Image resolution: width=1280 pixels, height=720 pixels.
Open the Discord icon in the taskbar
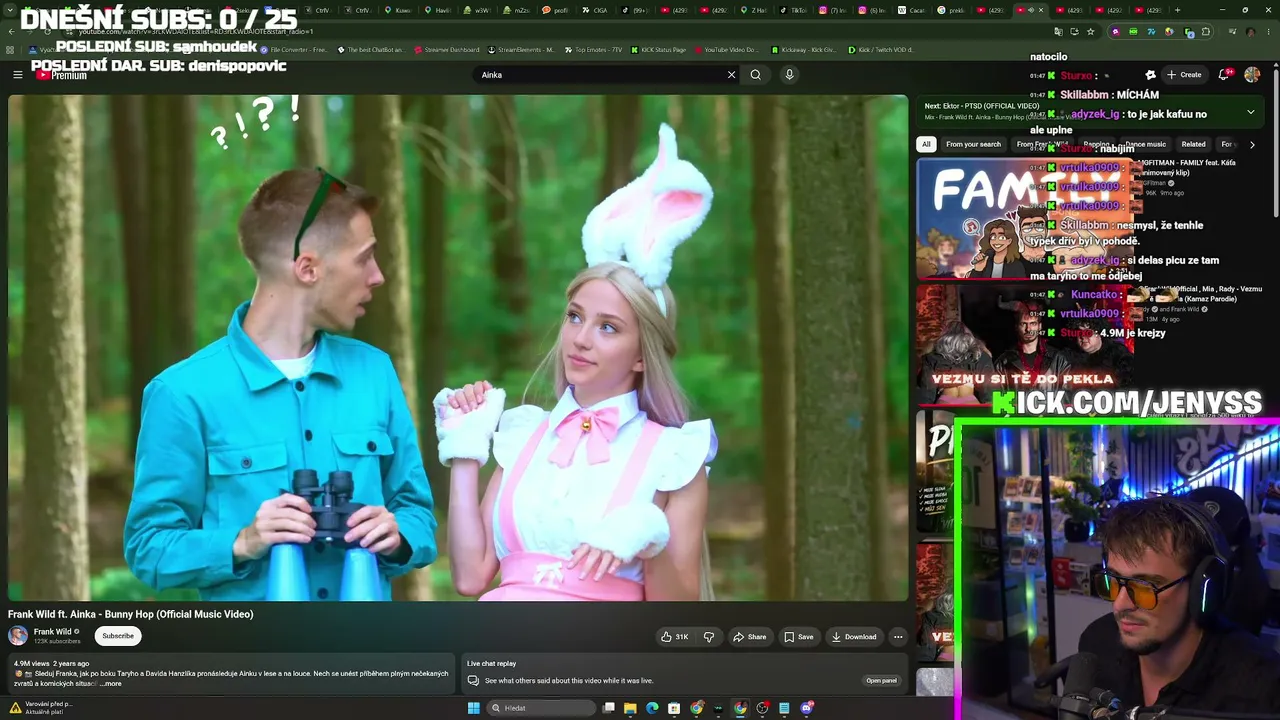tap(806, 708)
